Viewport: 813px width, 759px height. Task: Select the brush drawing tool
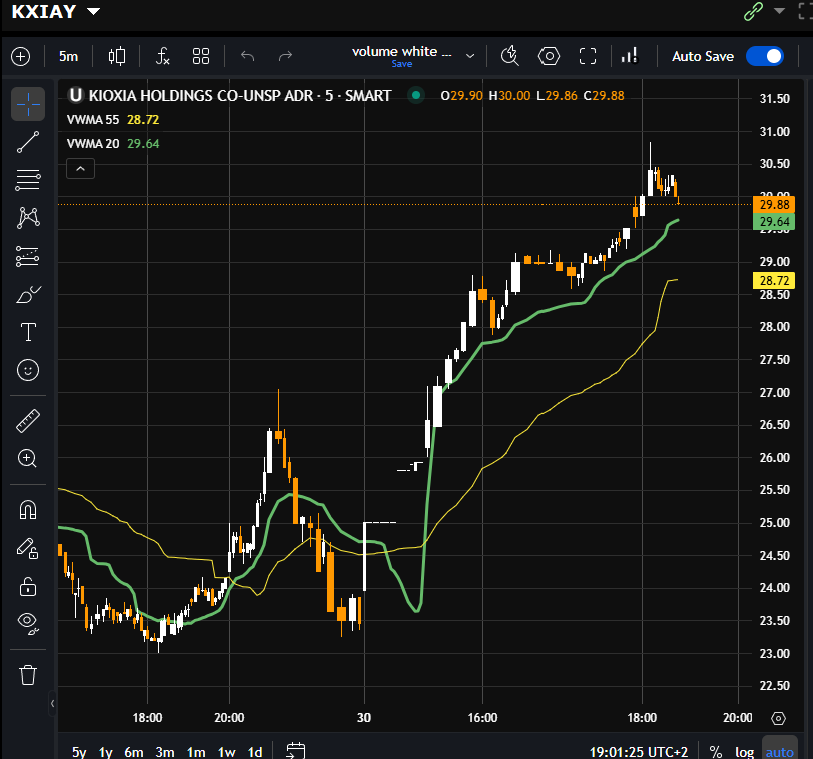(x=28, y=294)
